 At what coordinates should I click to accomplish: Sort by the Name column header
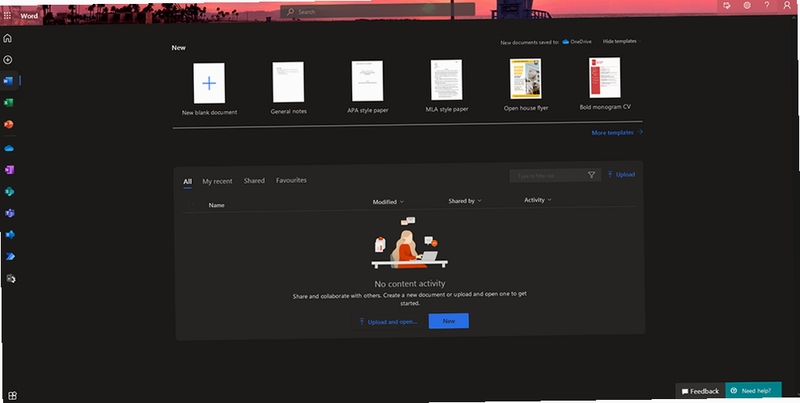point(216,205)
